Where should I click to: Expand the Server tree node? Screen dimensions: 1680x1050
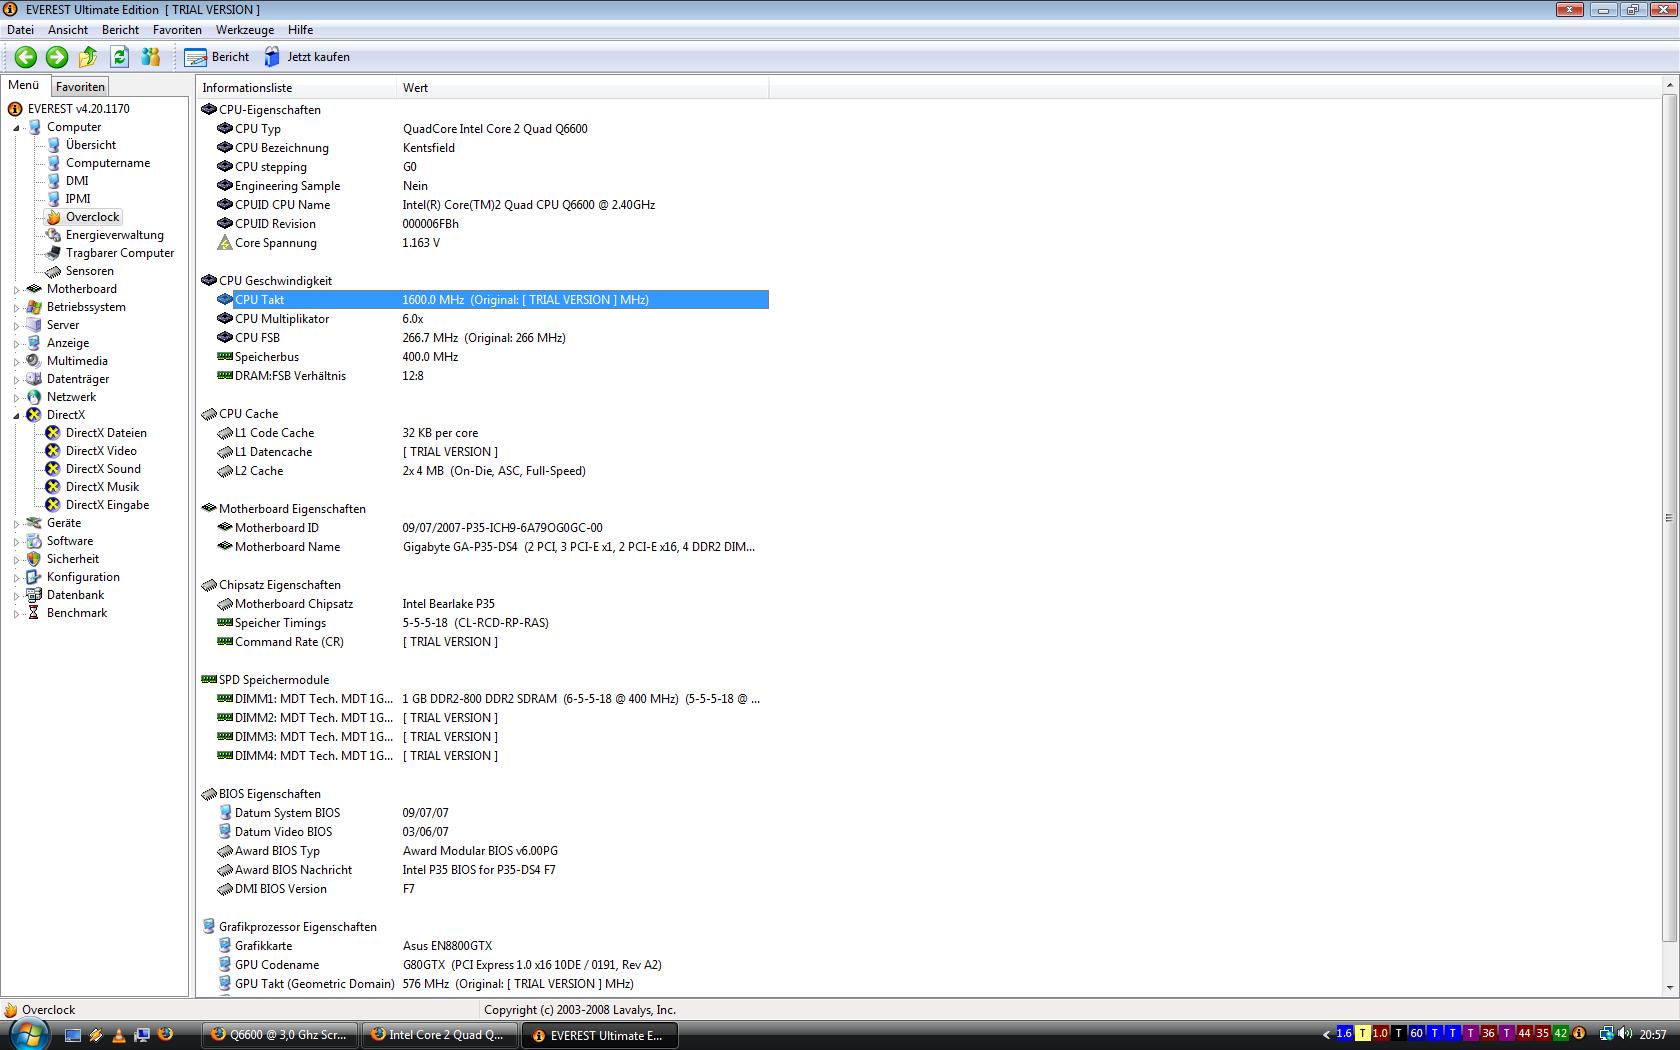tap(16, 326)
